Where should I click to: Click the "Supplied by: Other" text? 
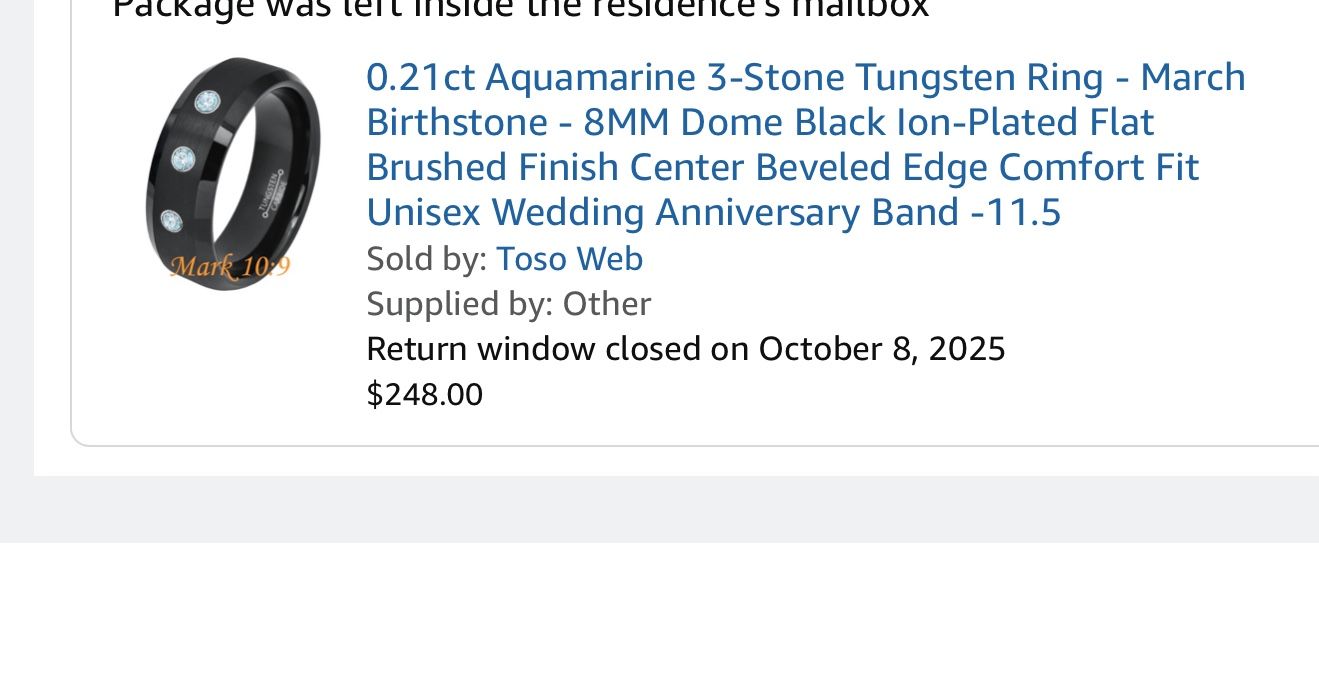(508, 303)
